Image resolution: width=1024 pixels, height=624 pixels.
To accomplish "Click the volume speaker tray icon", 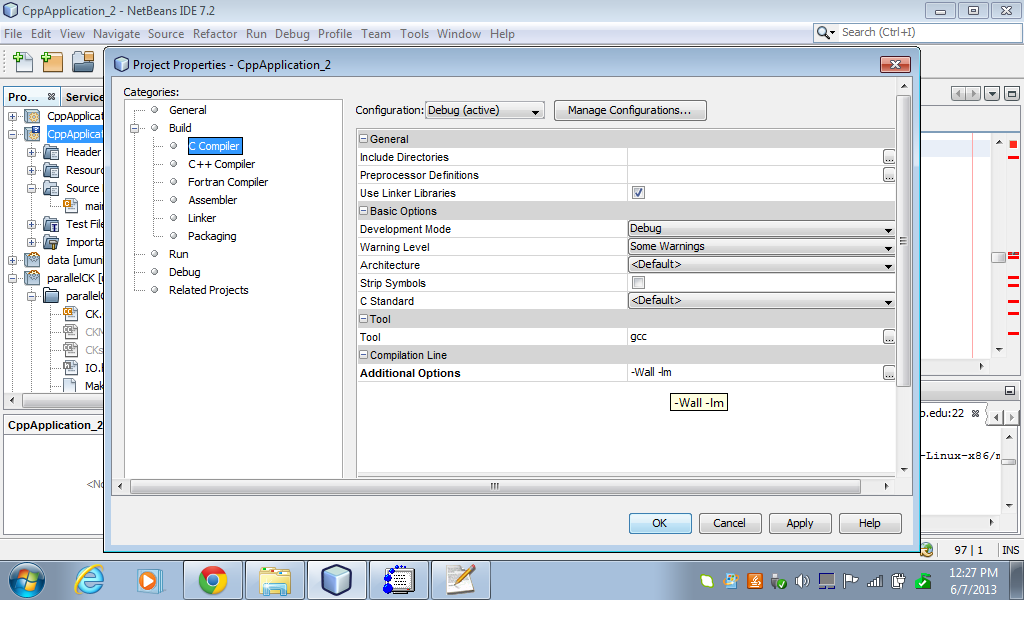I will (x=802, y=581).
